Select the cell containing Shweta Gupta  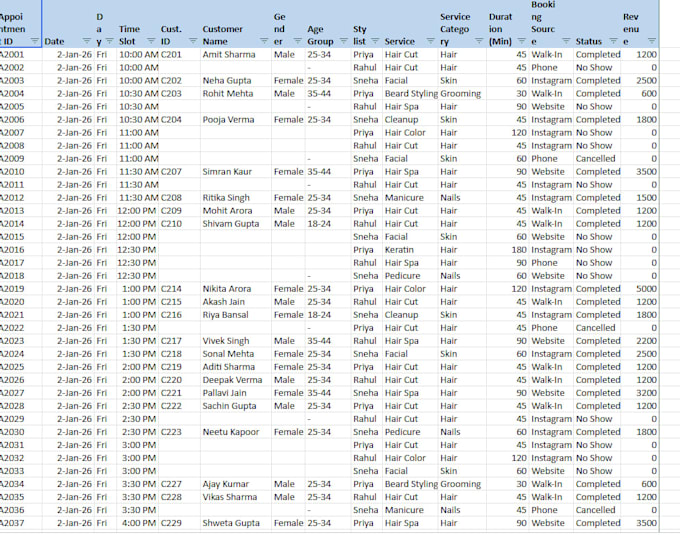pyautogui.click(x=235, y=523)
